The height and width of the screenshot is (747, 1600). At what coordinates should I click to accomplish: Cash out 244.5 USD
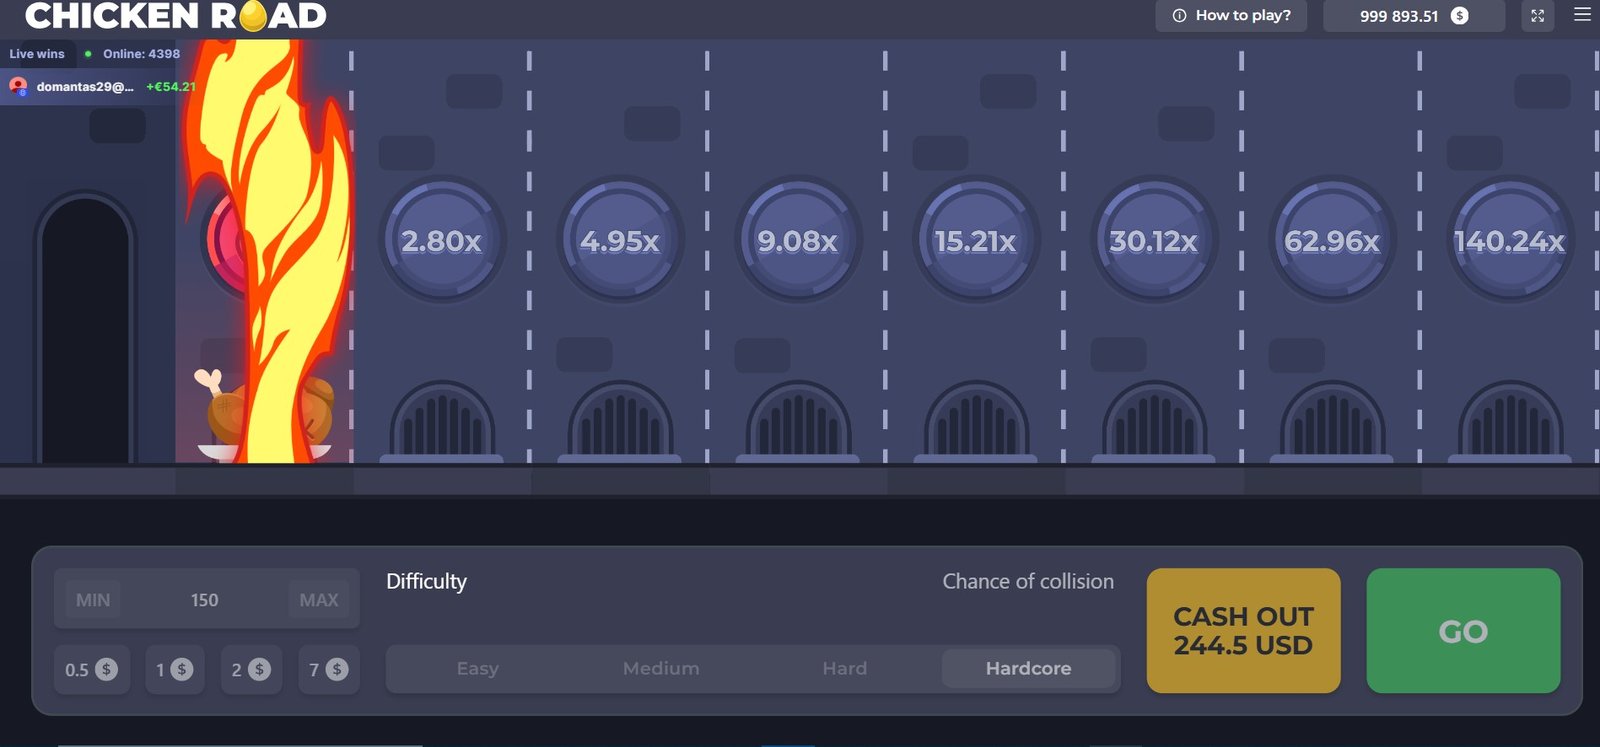tap(1243, 631)
